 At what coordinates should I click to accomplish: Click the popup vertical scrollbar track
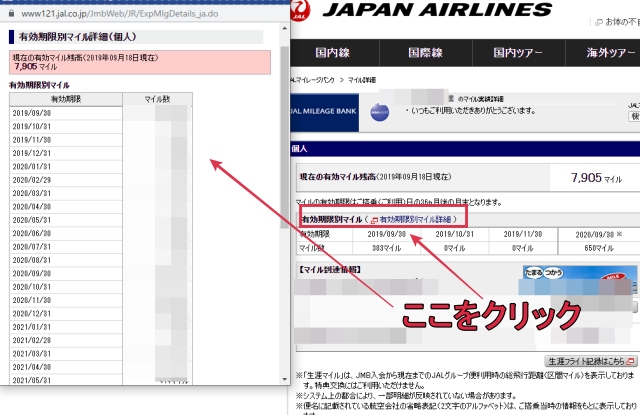point(284,250)
